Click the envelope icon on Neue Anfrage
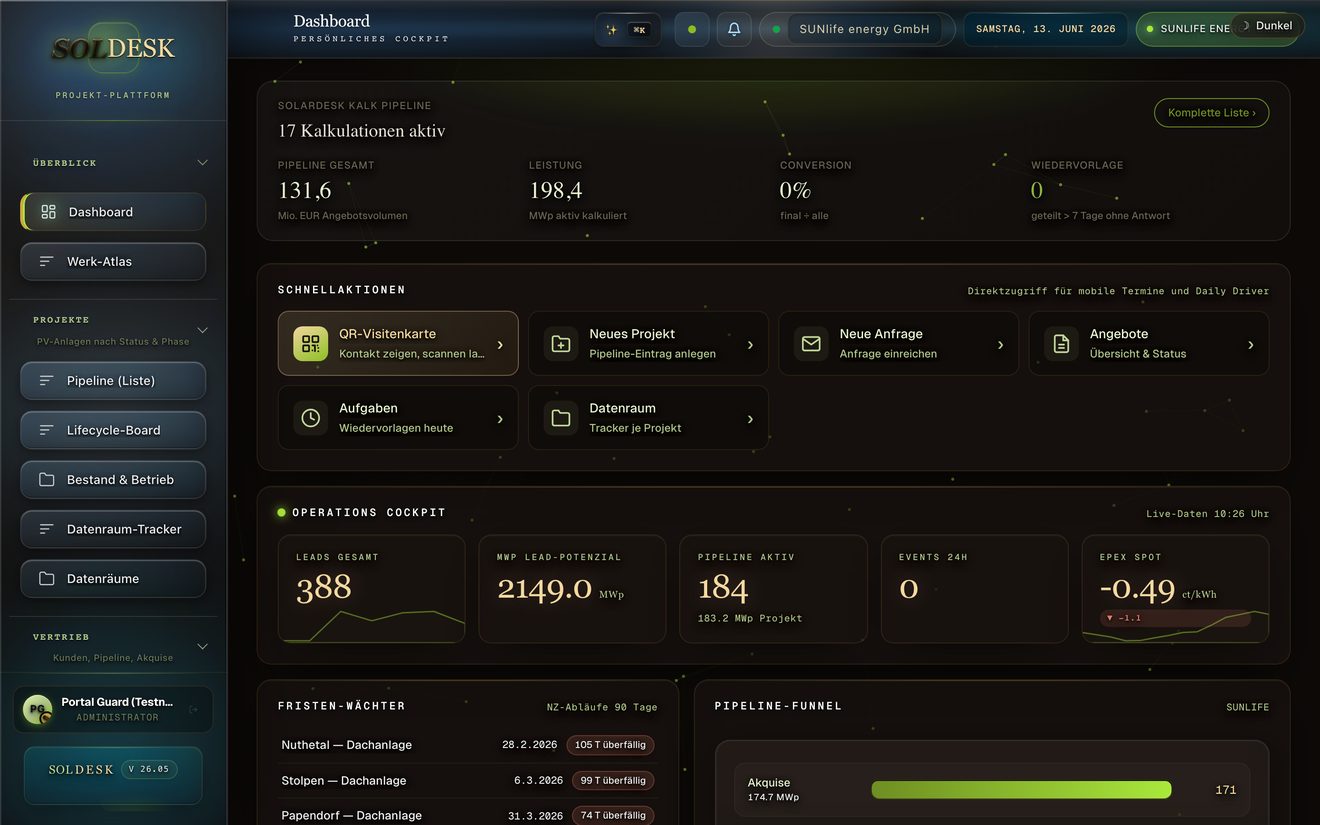Image resolution: width=1320 pixels, height=825 pixels. 811,343
